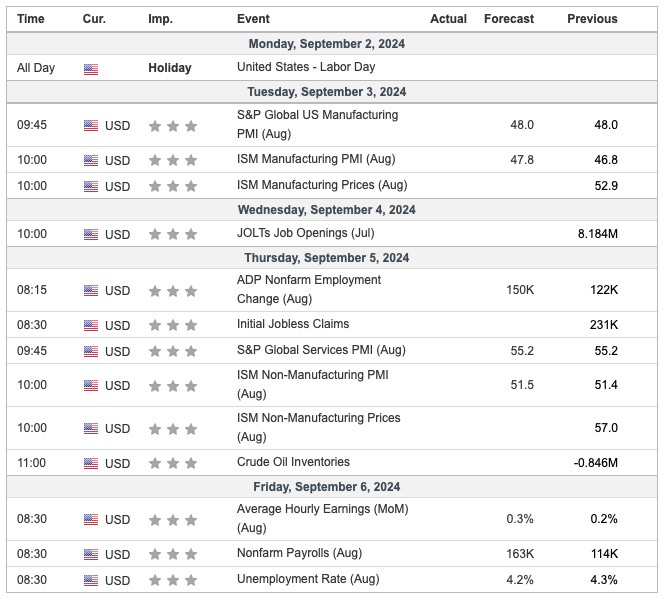Viewport: 664px width, 599px height.
Task: Open ADP Nonfarm Employment Change event
Action: pos(309,290)
